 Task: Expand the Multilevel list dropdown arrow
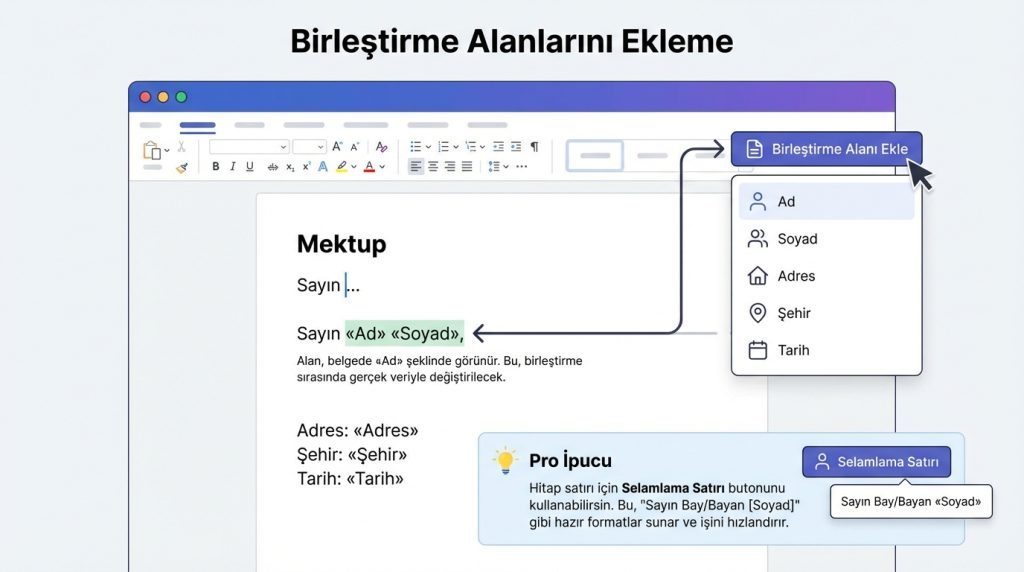point(482,147)
